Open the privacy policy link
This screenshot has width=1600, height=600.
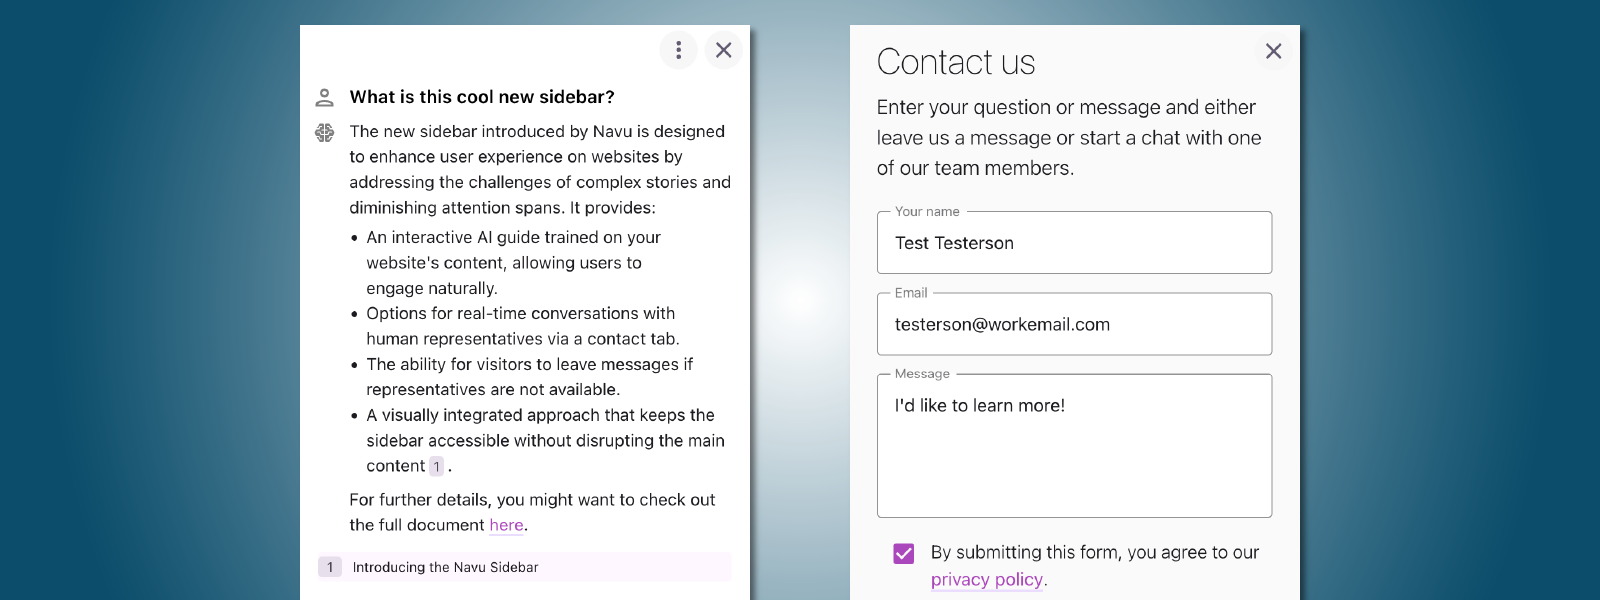tap(987, 580)
